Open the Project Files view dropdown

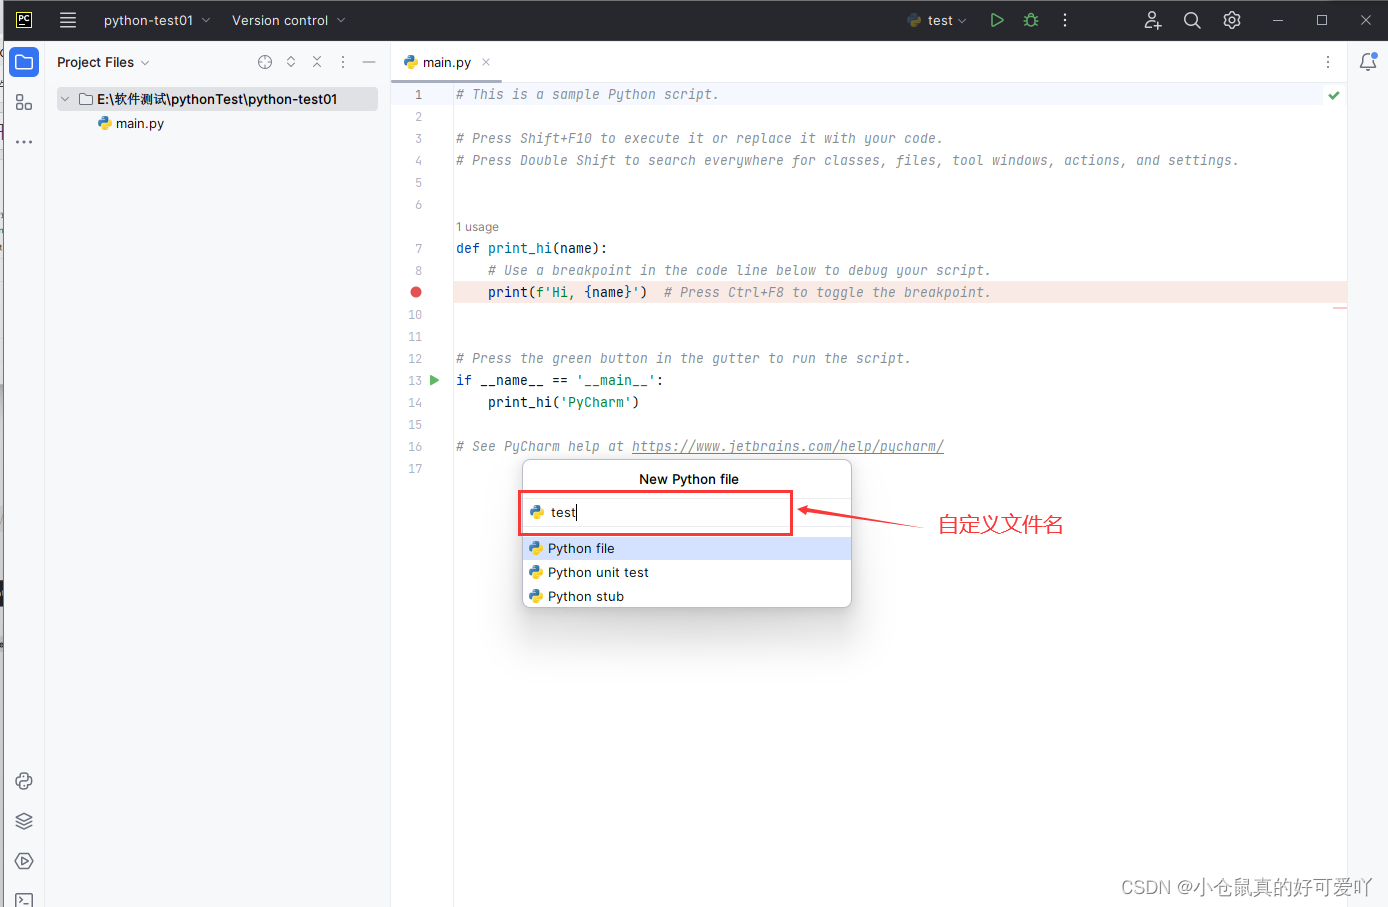click(x=103, y=62)
